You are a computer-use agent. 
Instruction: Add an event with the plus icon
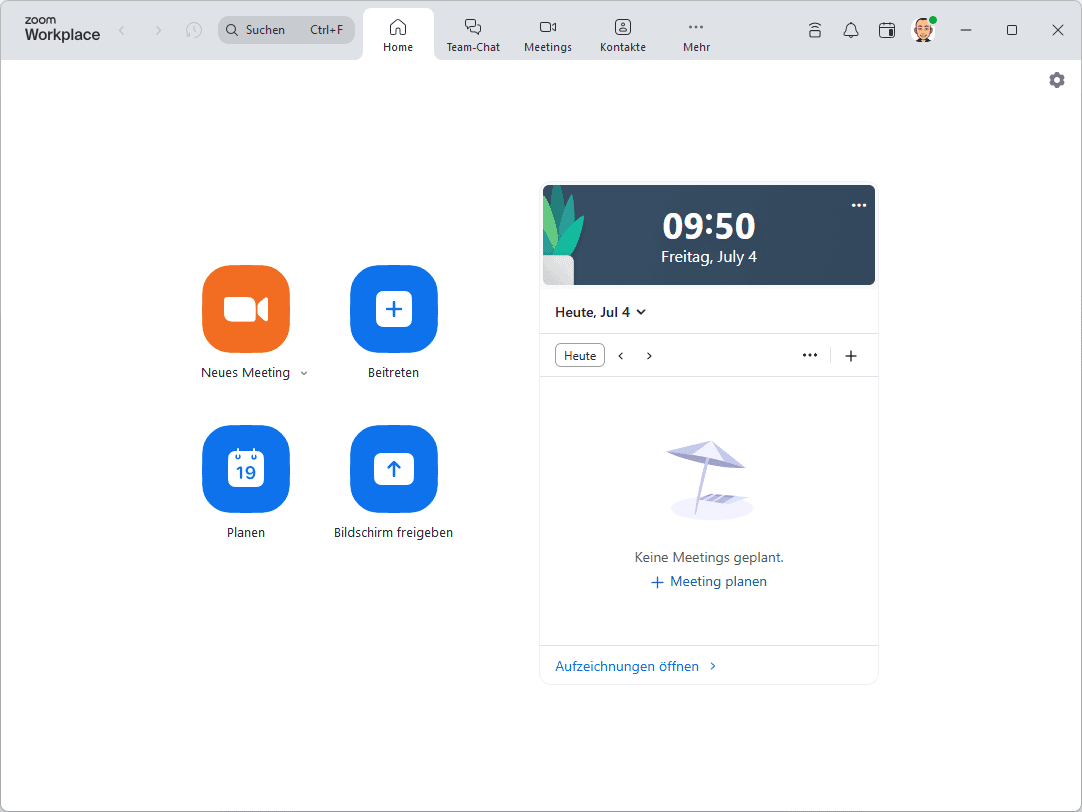point(851,356)
